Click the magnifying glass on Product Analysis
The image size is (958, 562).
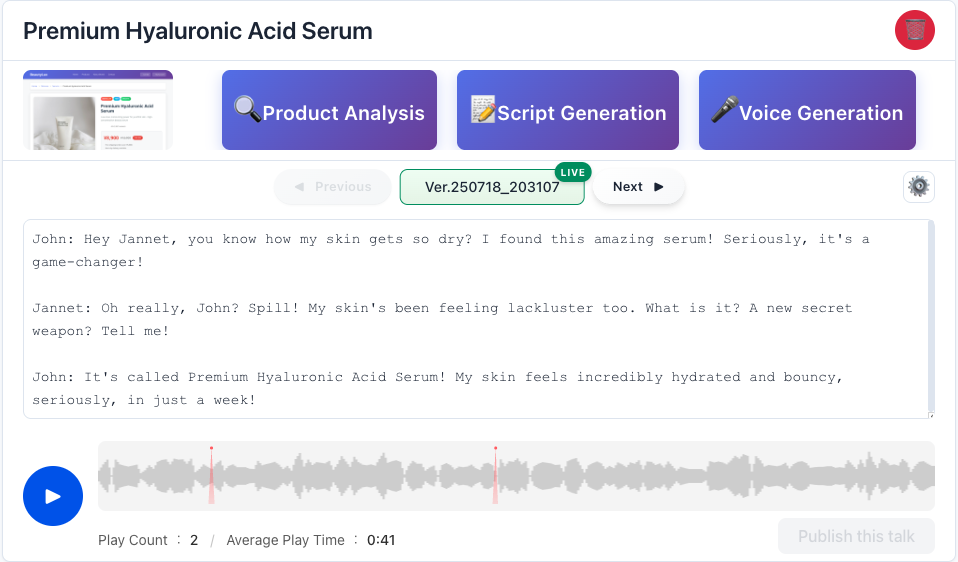247,109
